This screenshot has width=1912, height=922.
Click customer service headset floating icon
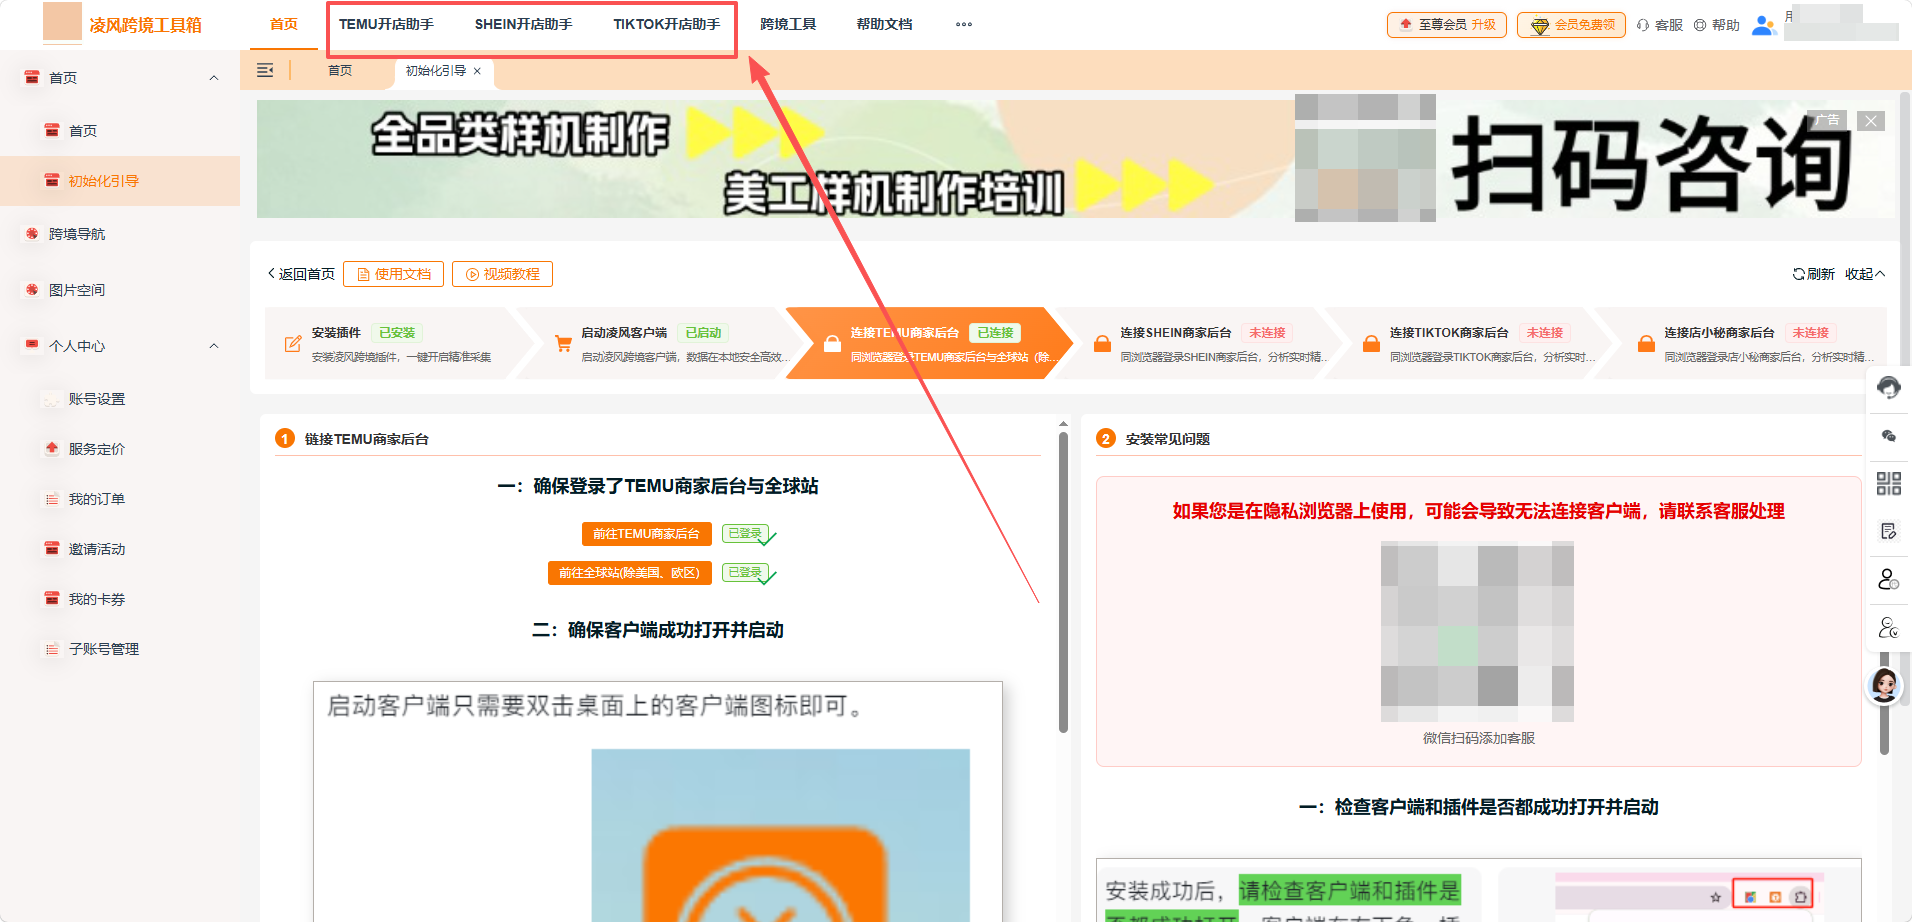pos(1888,388)
